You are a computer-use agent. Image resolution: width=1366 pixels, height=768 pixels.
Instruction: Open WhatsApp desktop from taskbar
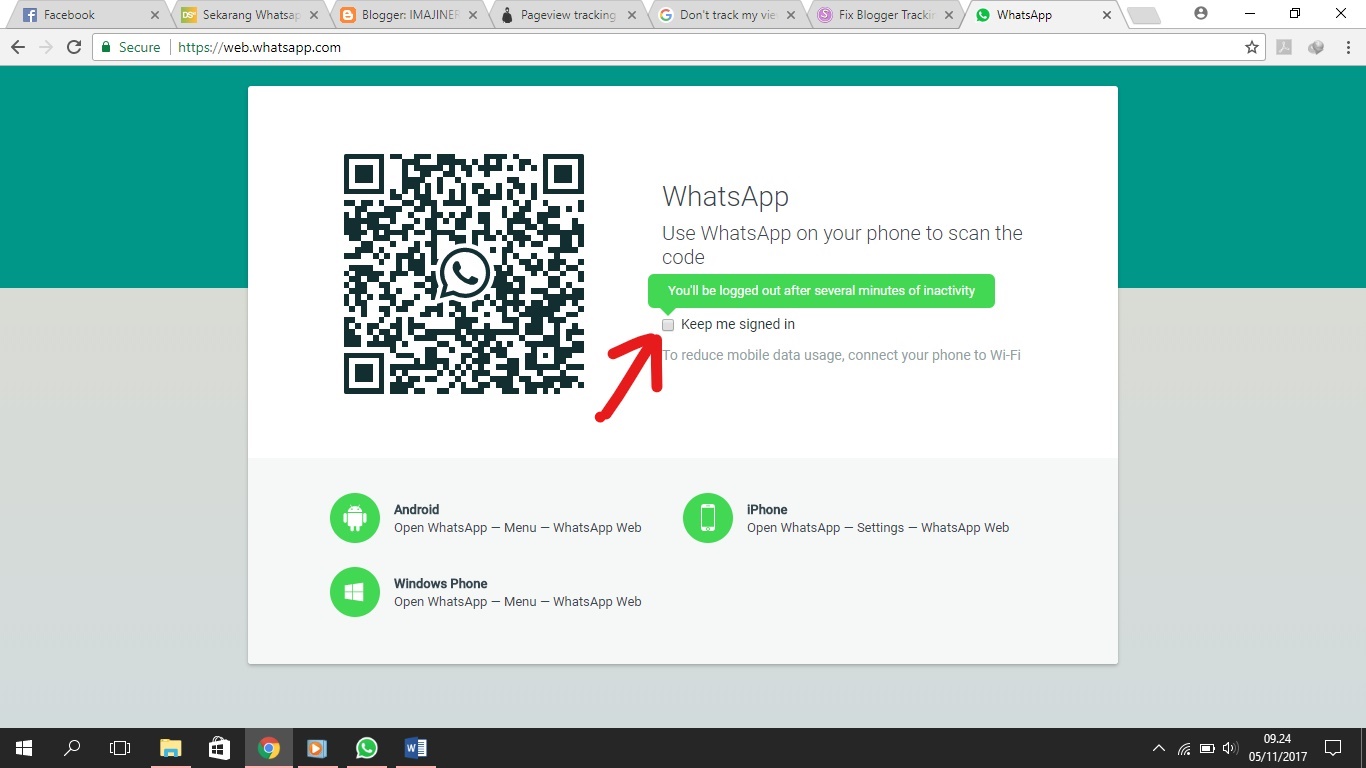(x=367, y=748)
